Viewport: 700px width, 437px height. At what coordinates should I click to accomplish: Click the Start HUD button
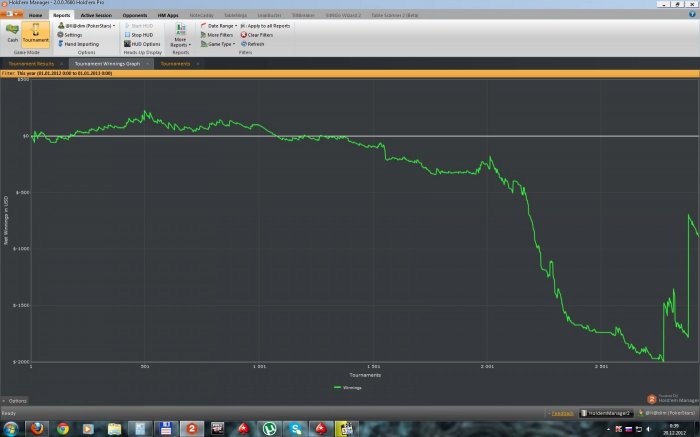[139, 26]
